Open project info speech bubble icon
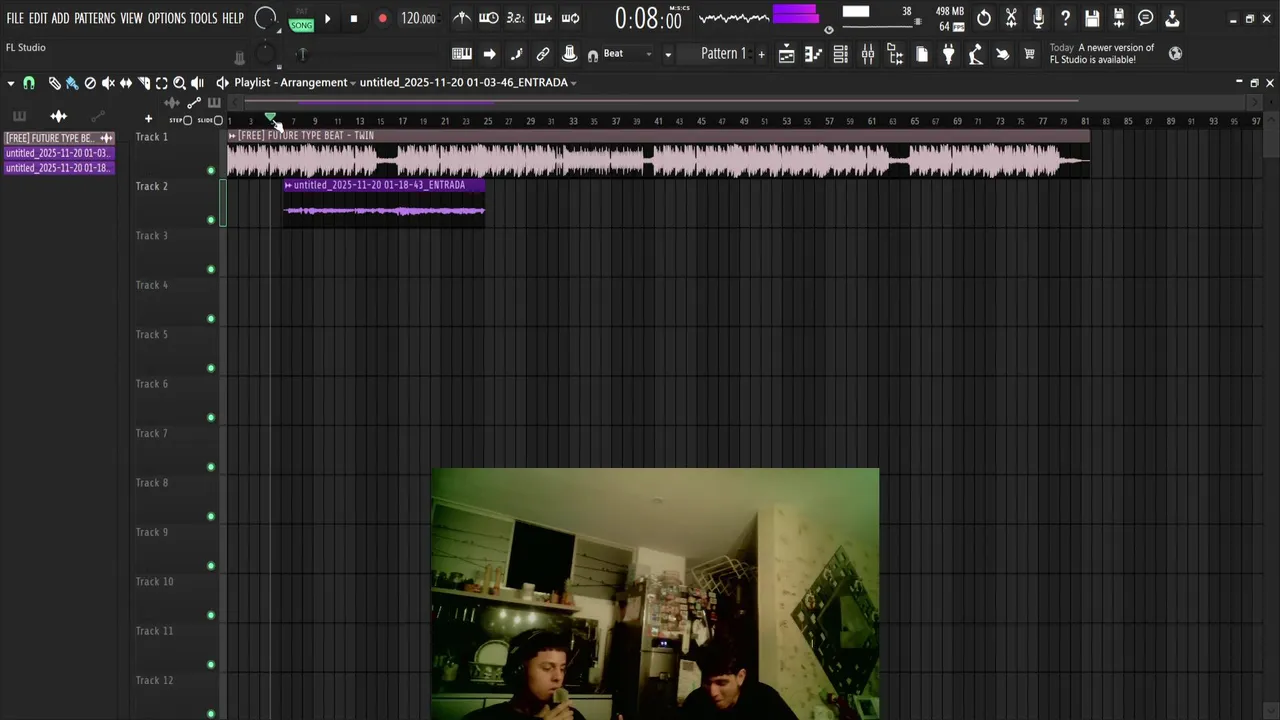Image resolution: width=1280 pixels, height=720 pixels. click(x=1146, y=18)
